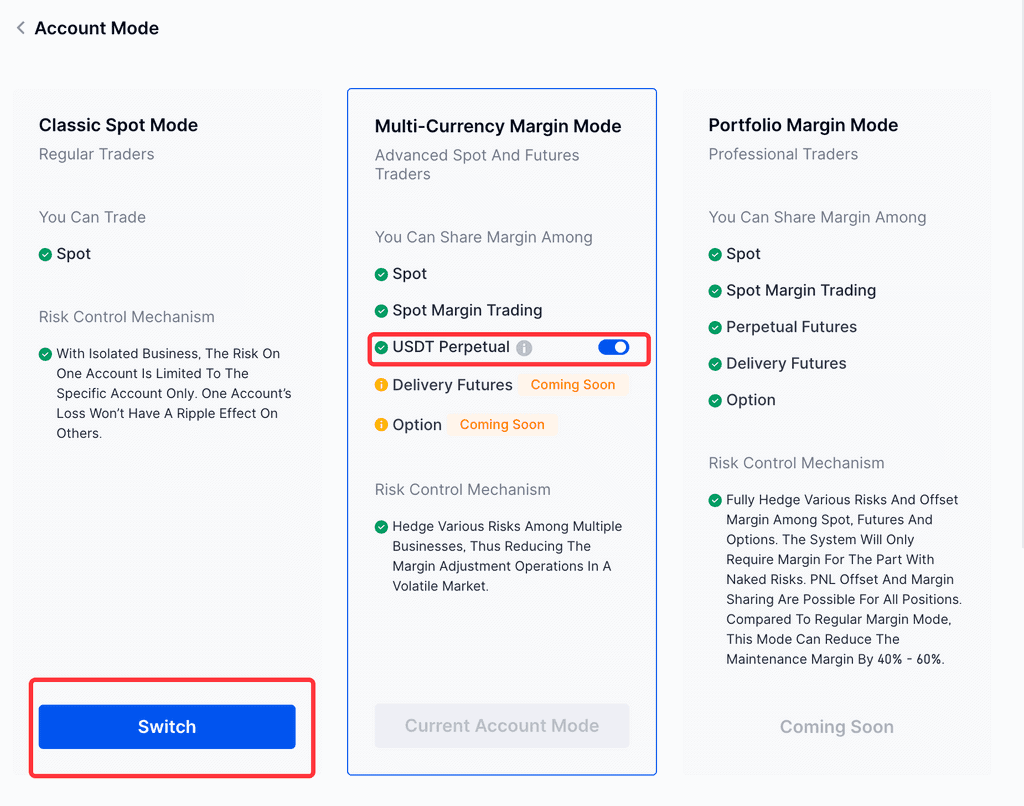Select the Portfolio Margin Mode heading
Screen dimensions: 1024x806
[x=803, y=125]
